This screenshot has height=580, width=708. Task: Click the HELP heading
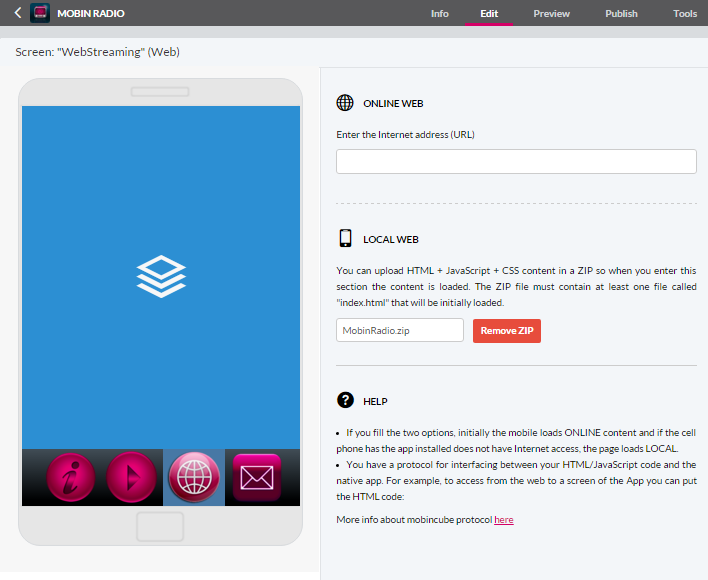[x=375, y=401]
